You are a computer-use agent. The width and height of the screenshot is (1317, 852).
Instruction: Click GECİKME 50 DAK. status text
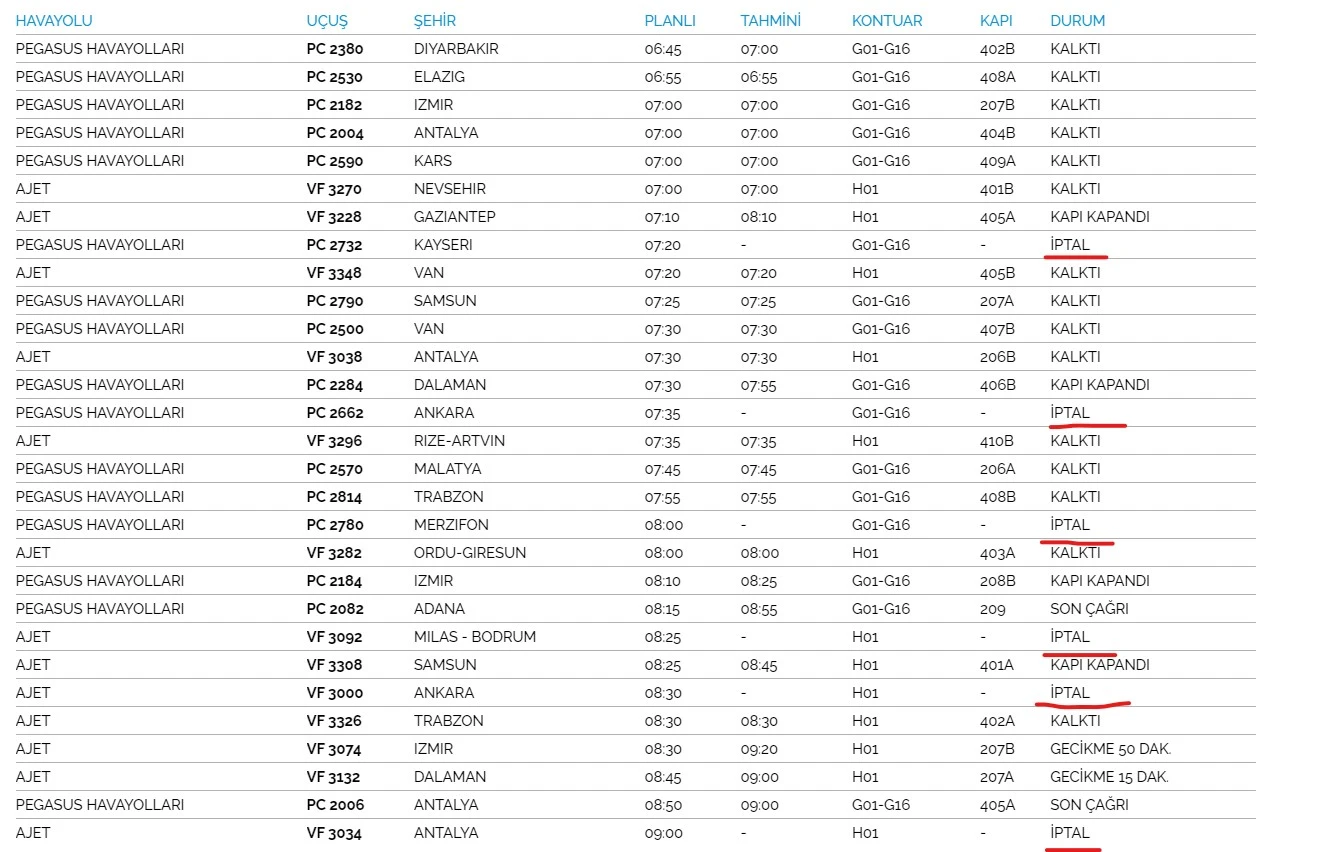pyautogui.click(x=1110, y=748)
